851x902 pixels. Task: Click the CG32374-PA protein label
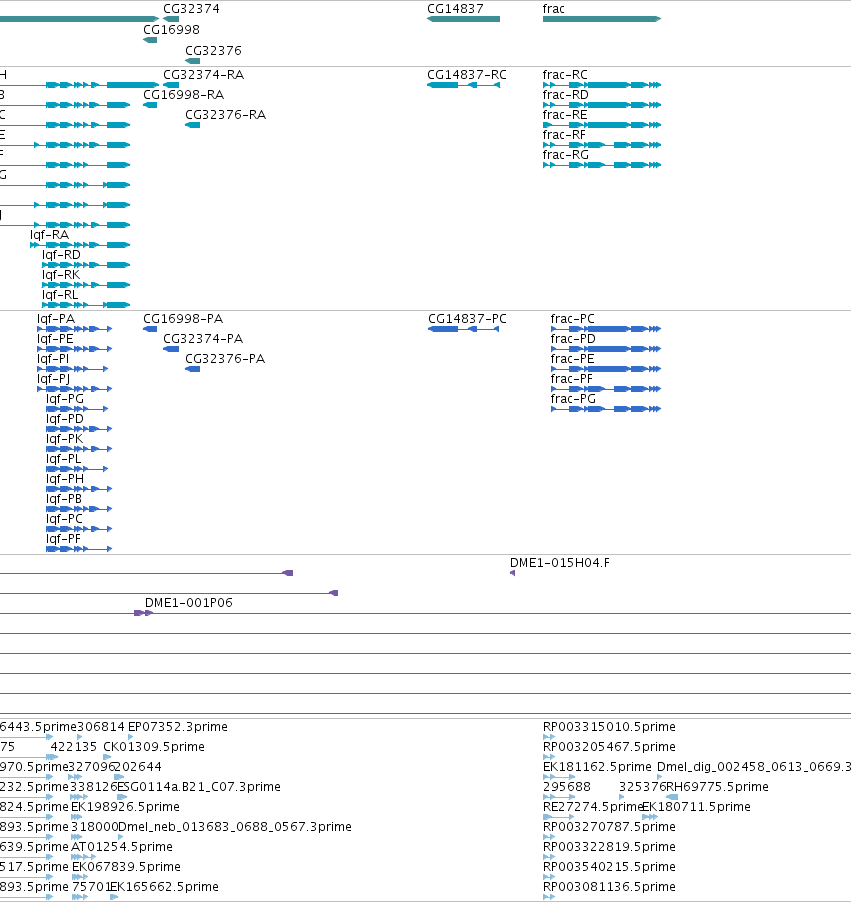[x=203, y=339]
